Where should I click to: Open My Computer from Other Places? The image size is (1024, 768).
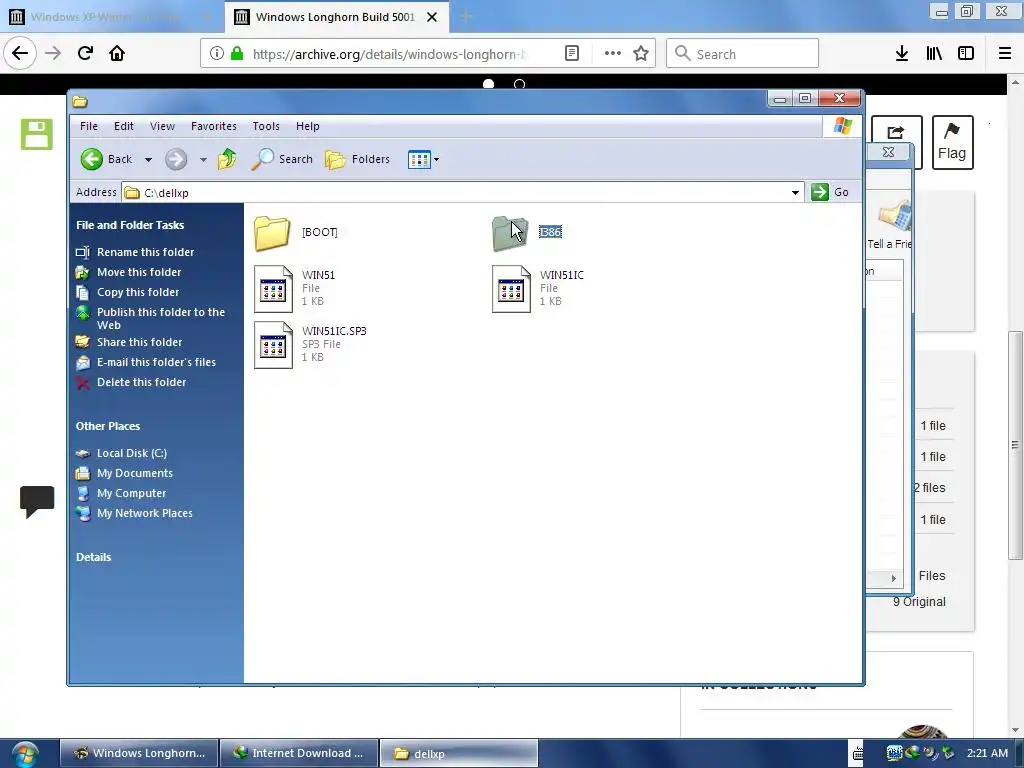point(131,494)
